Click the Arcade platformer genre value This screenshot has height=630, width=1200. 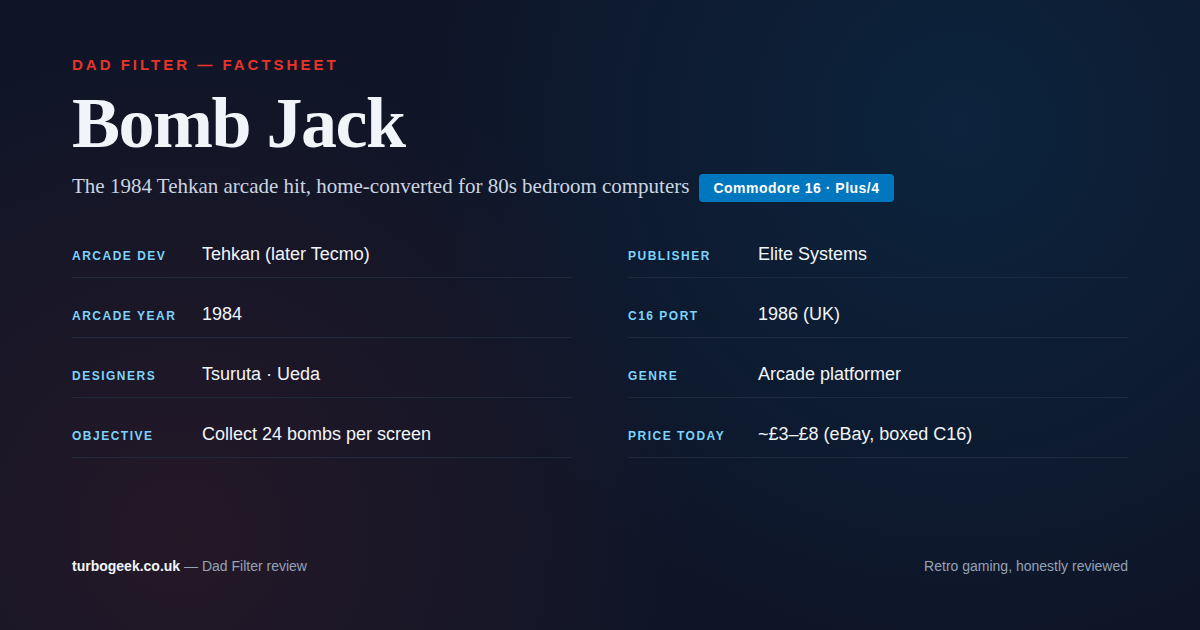coord(829,373)
